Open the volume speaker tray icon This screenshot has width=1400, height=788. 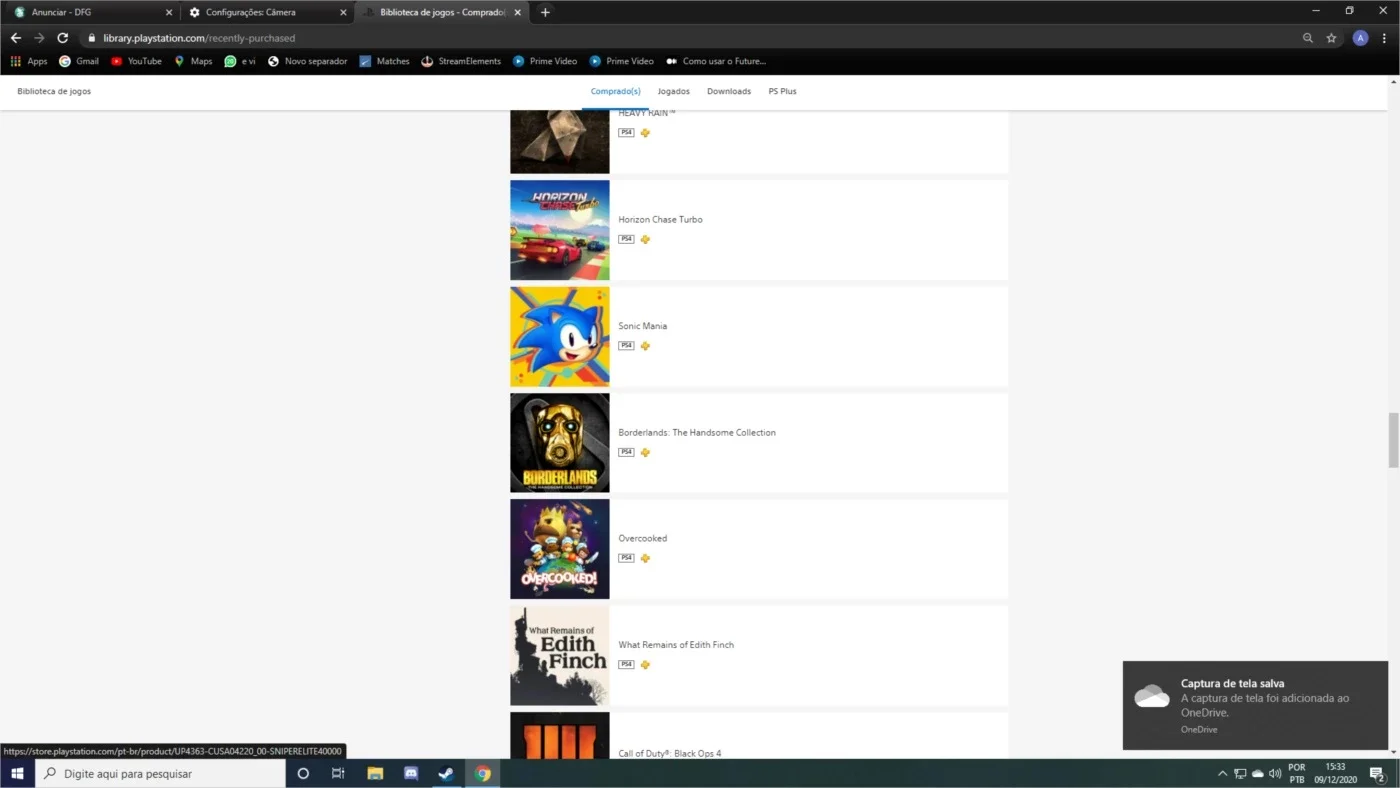[1275, 773]
